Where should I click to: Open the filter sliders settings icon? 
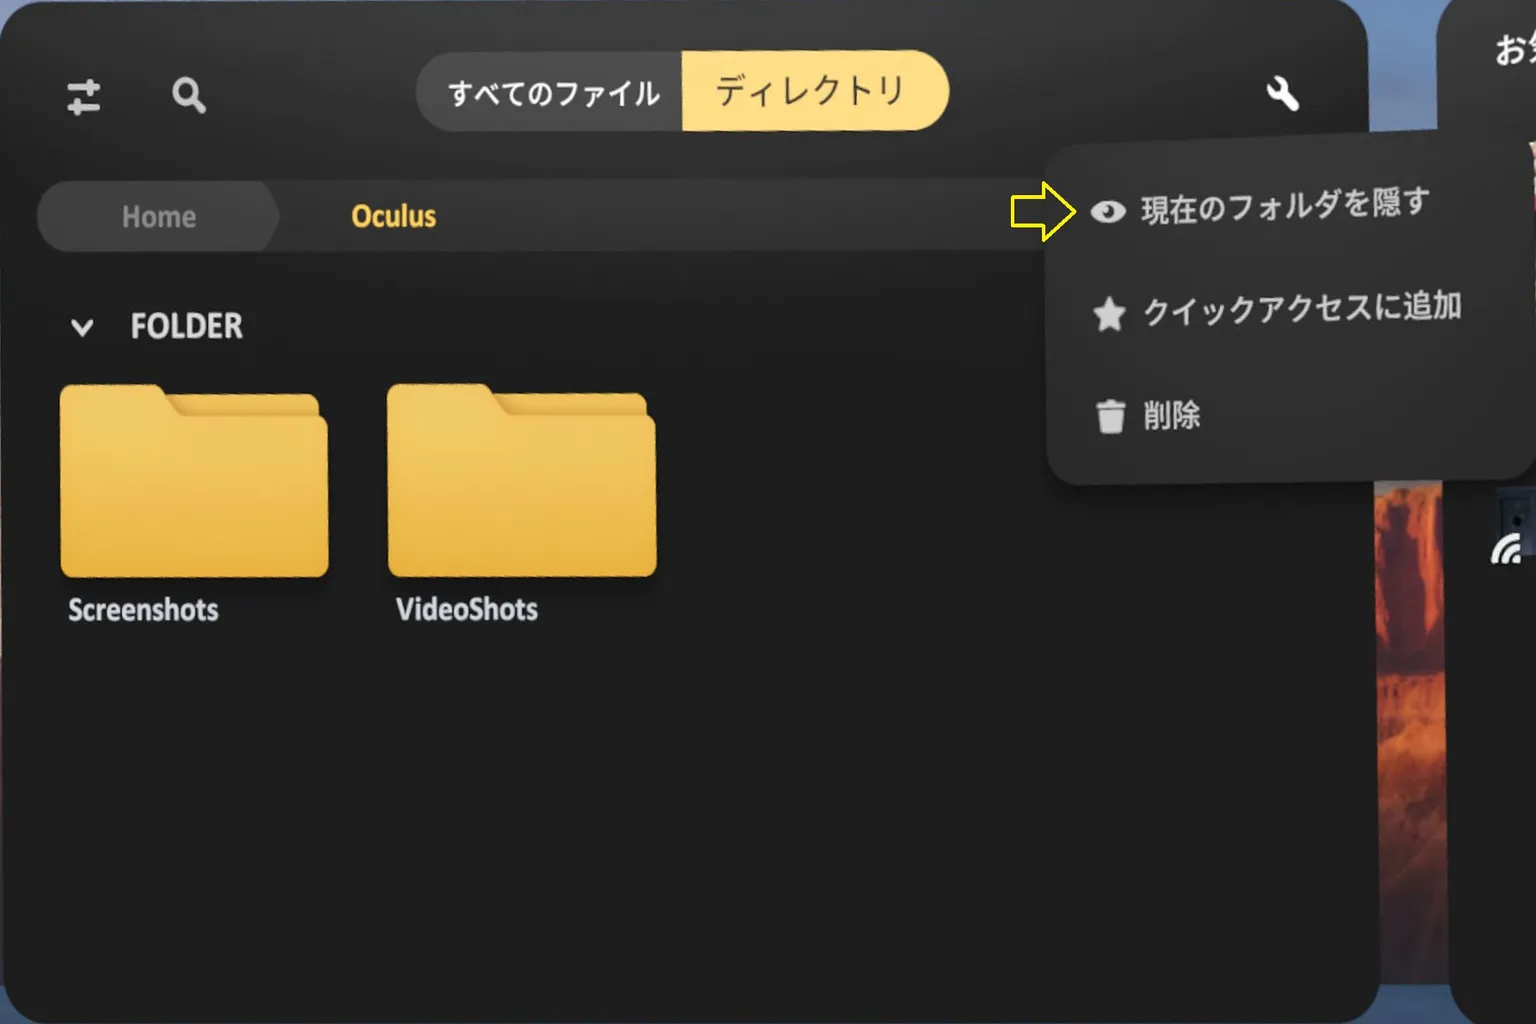pos(84,97)
